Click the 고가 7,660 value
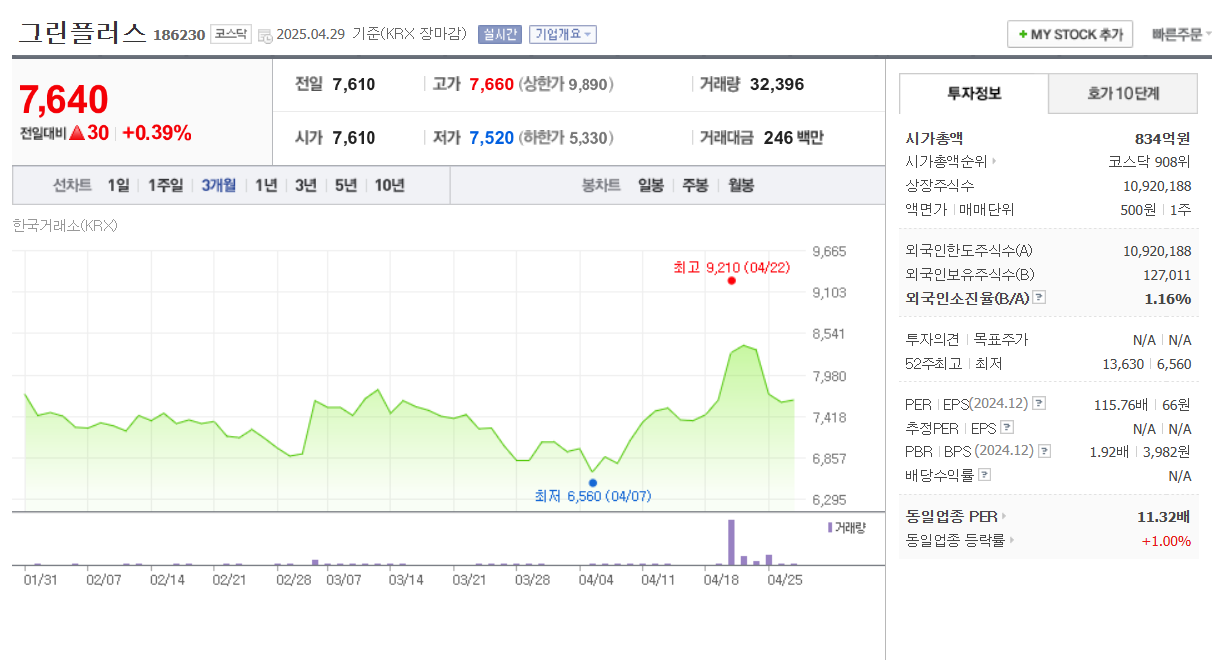Screen dimensions: 1219x660 coord(491,84)
